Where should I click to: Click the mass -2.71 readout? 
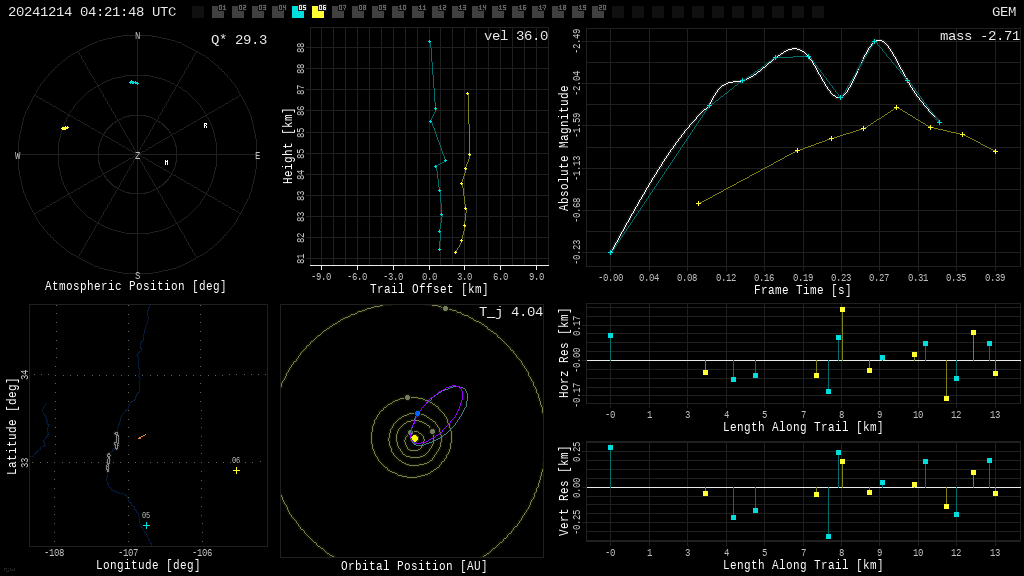click(x=979, y=36)
